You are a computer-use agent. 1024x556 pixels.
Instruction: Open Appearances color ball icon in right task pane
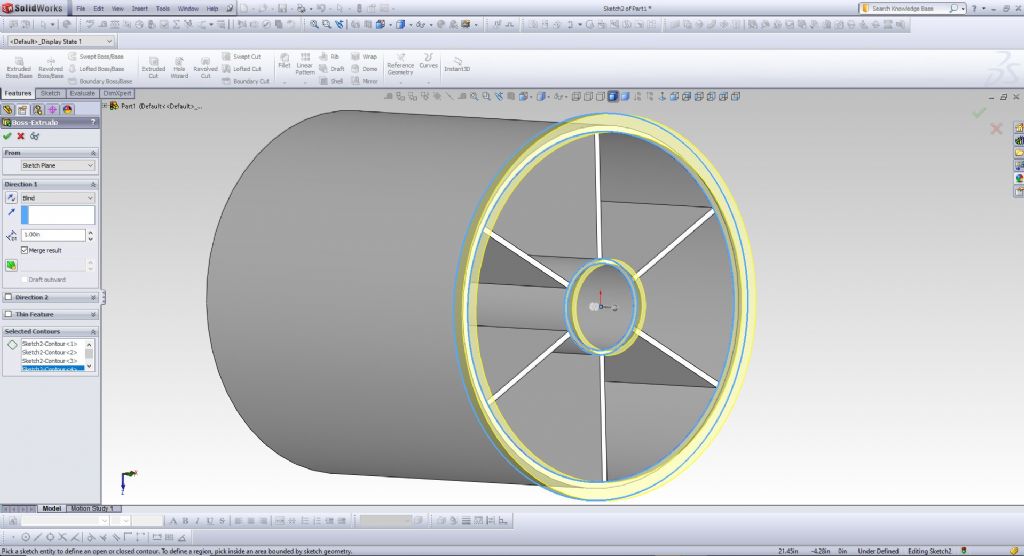[x=1019, y=178]
